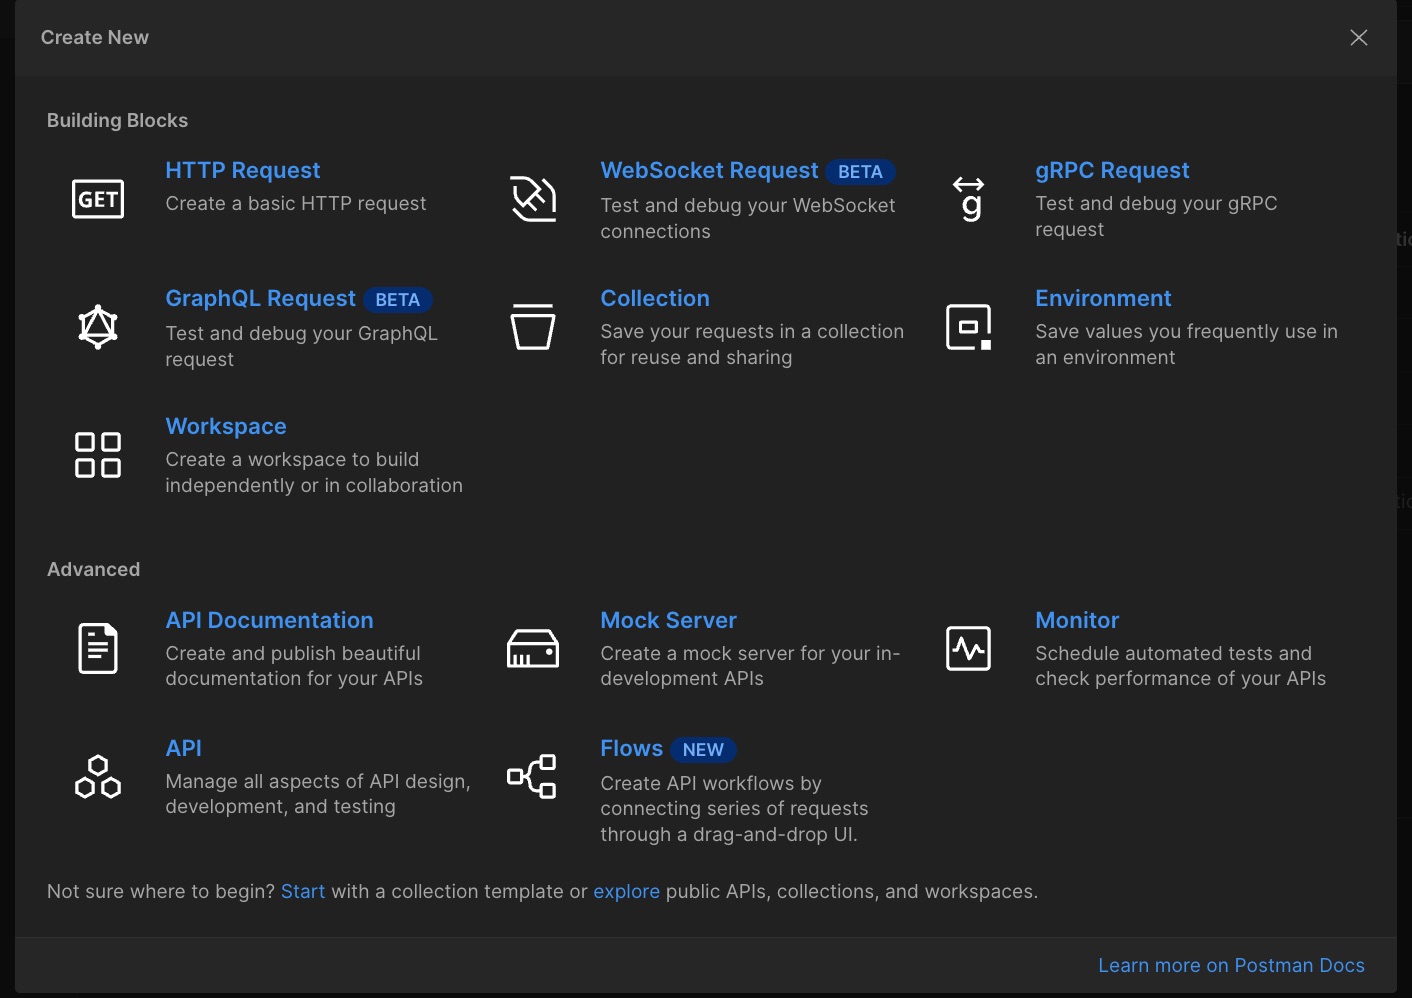Select the Monitor title
Screen dimensions: 1412x998
1077,621
